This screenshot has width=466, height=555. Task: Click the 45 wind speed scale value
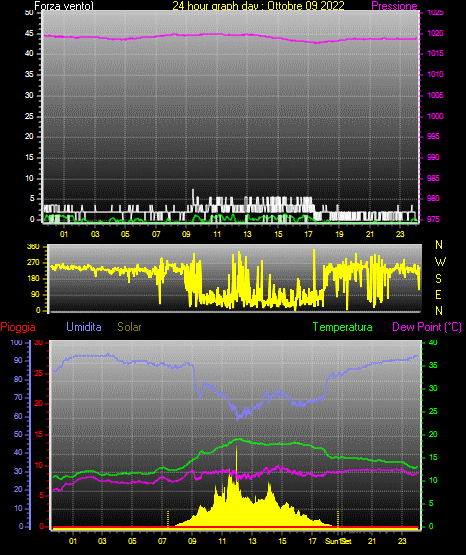coord(29,33)
